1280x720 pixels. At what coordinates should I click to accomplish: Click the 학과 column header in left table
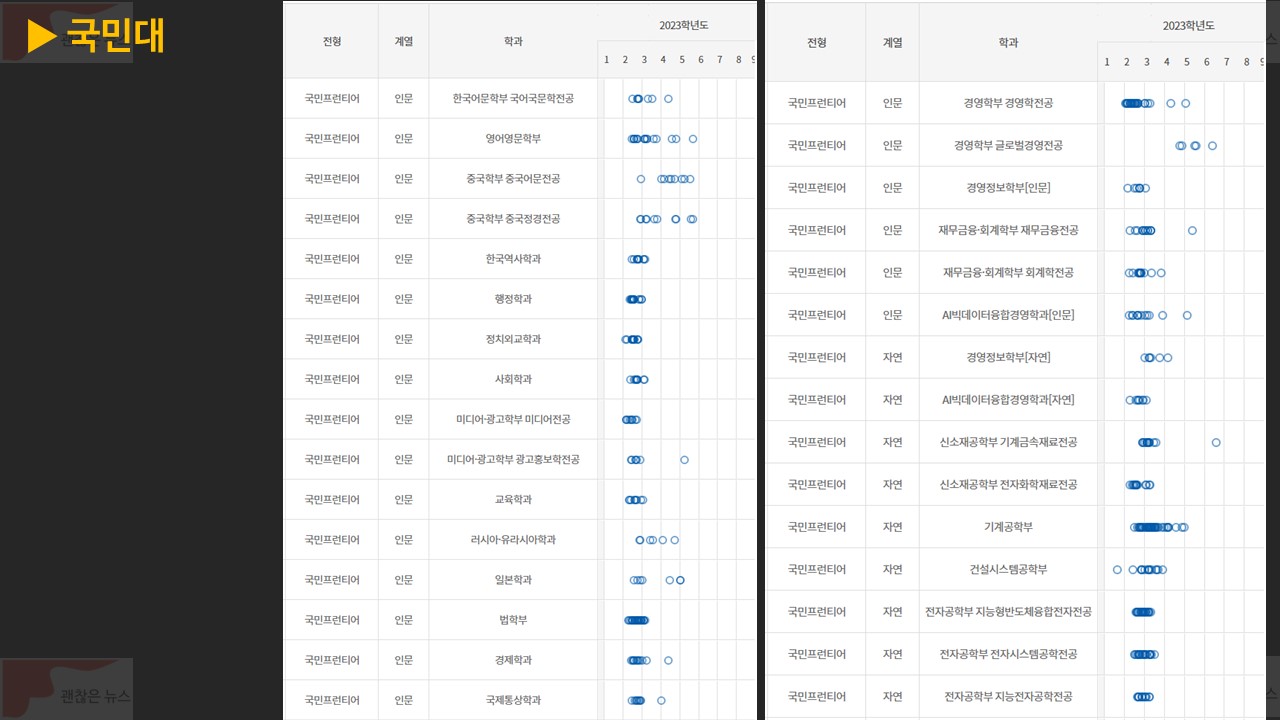point(513,42)
